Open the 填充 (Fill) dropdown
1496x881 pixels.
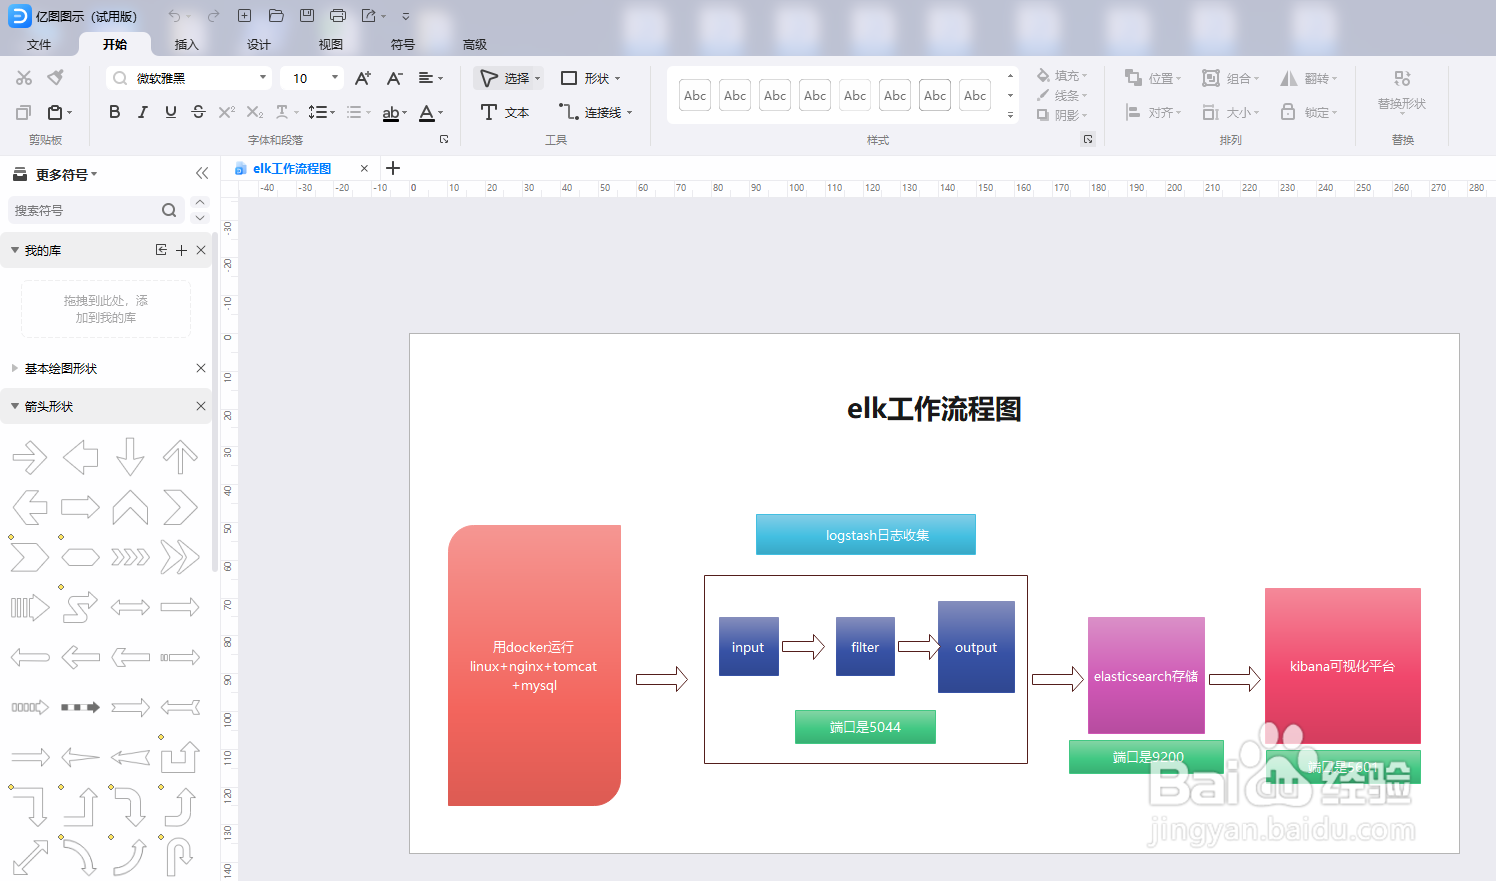[1063, 73]
